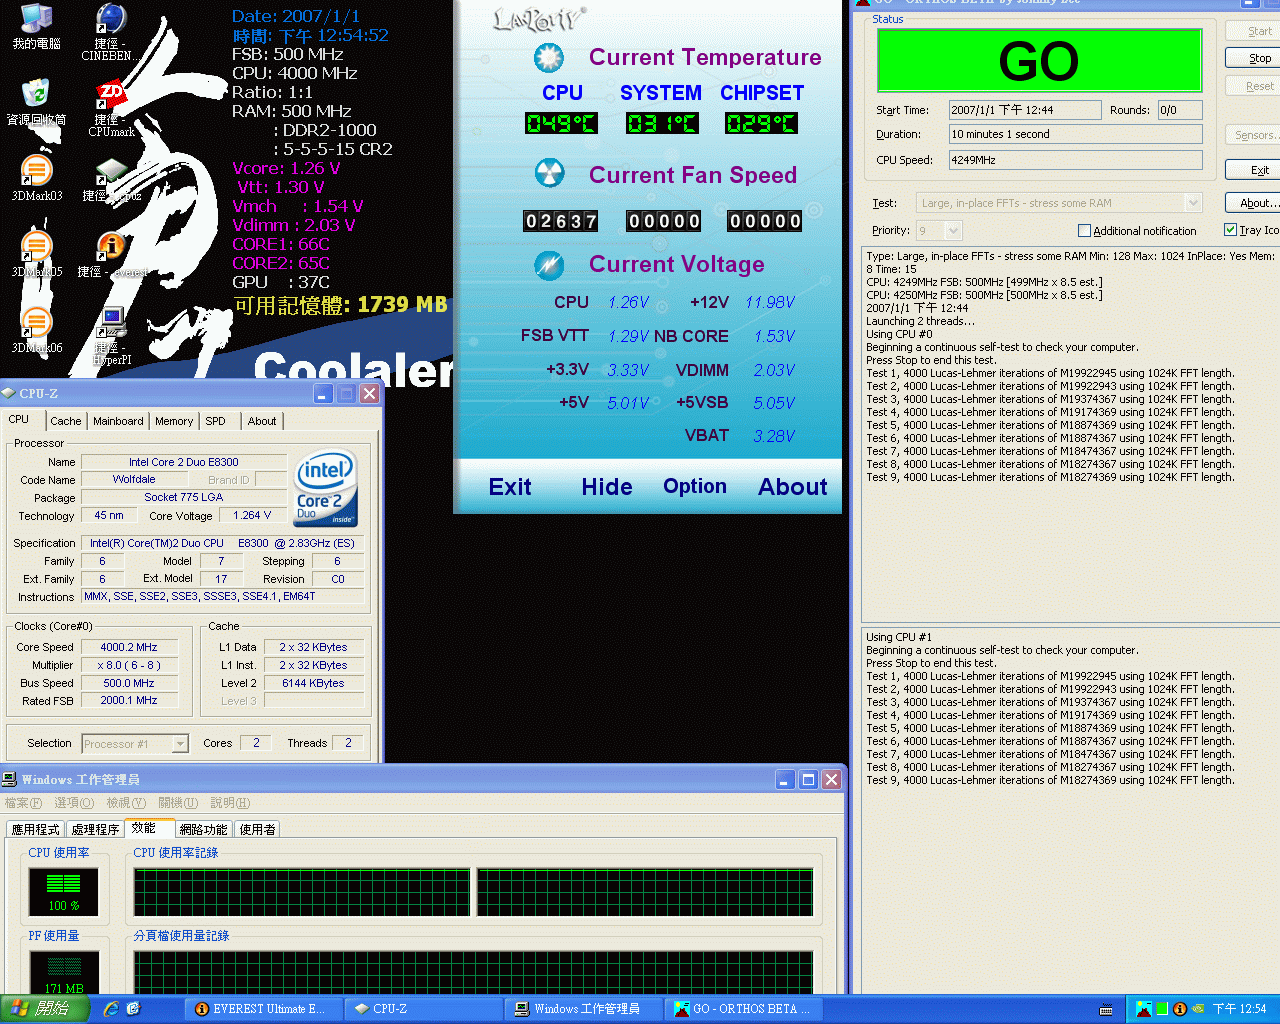Open the 網路功能 tab in Task Manager

[204, 830]
